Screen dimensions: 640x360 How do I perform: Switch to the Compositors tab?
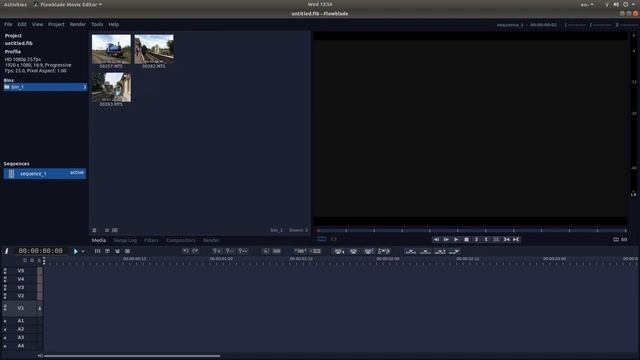[x=181, y=240]
